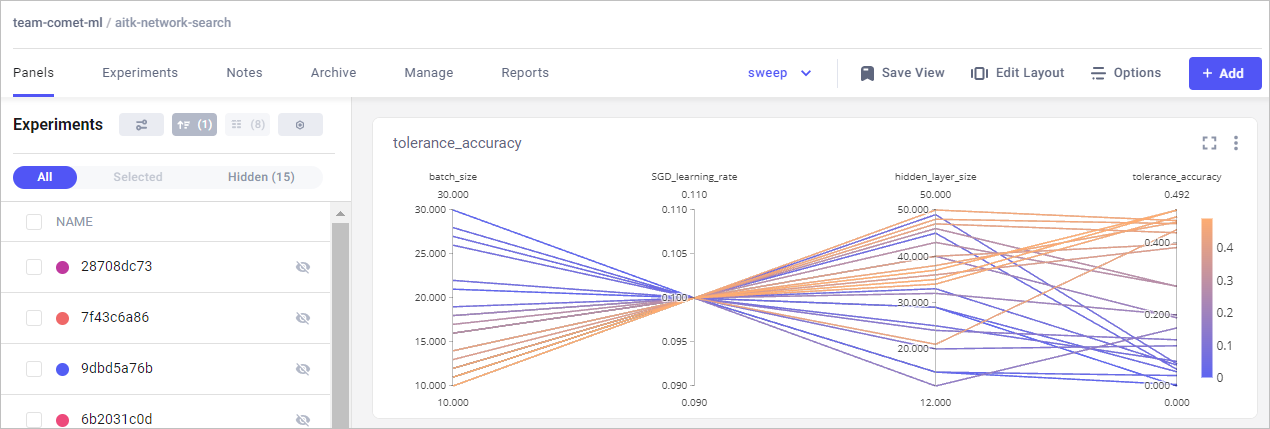Image resolution: width=1270 pixels, height=429 pixels.
Task: Click the Edit Layout label
Action: (x=1030, y=73)
